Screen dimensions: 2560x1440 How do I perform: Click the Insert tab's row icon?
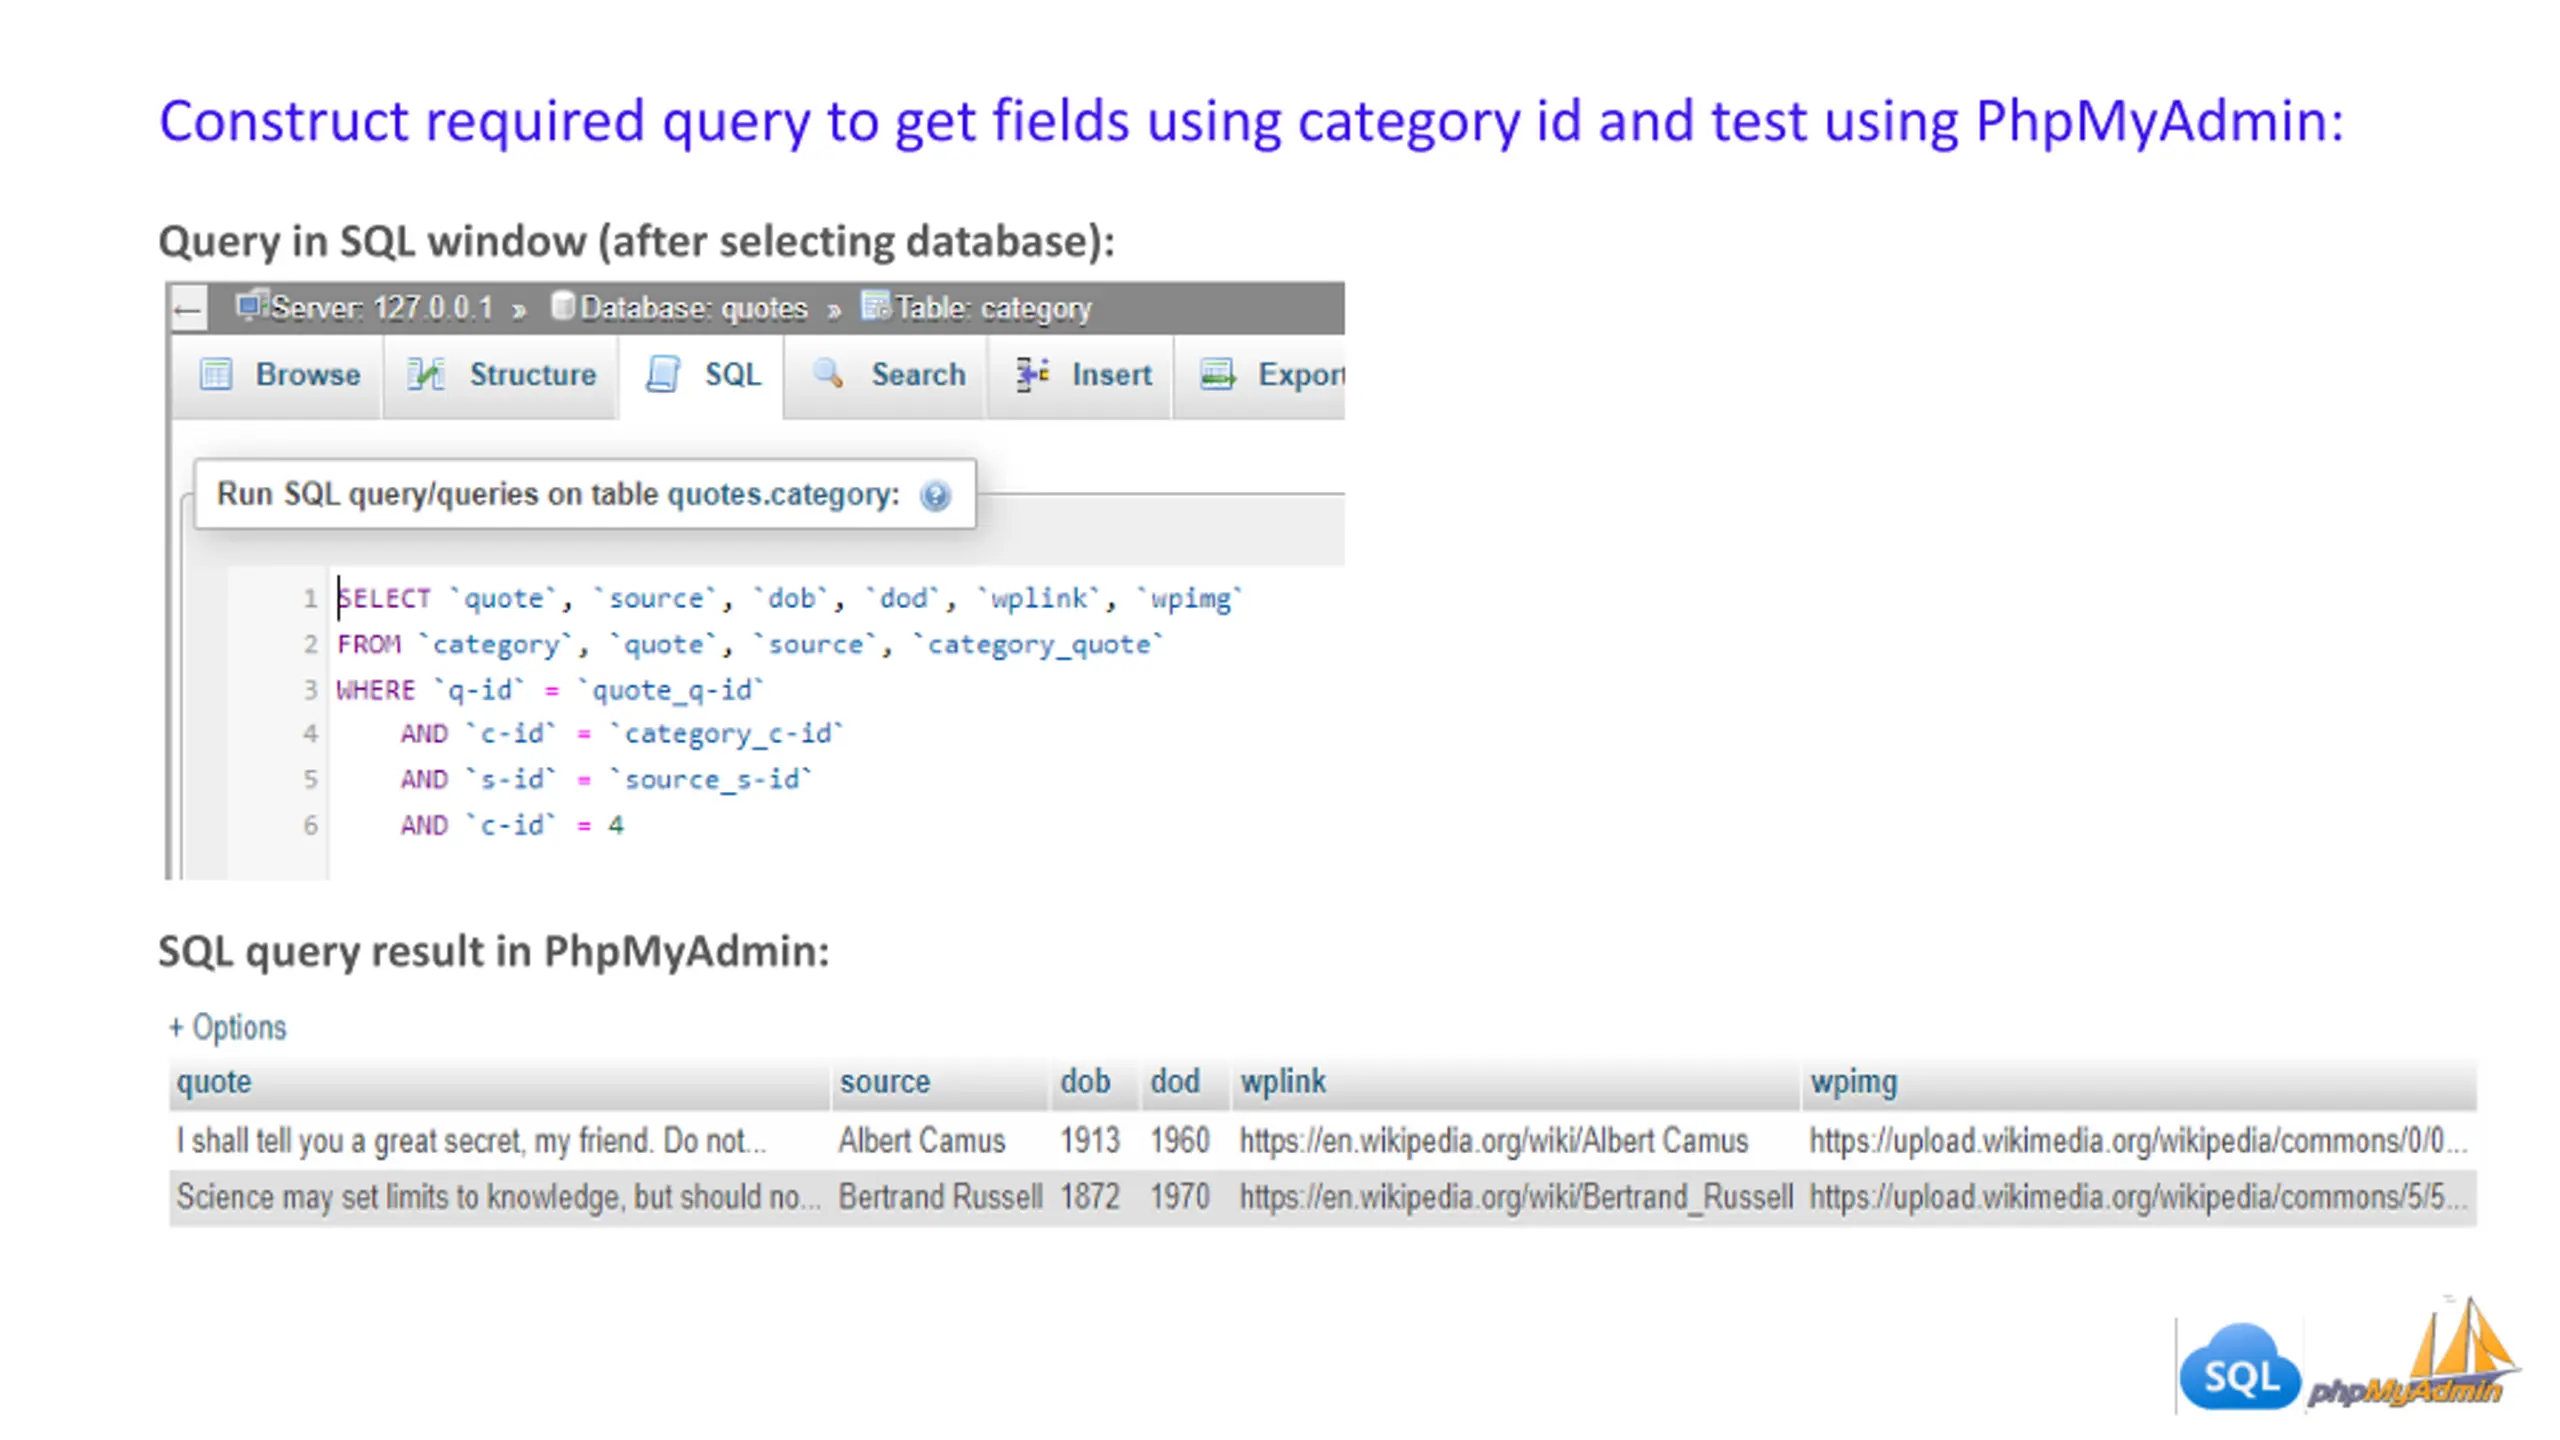point(1032,374)
